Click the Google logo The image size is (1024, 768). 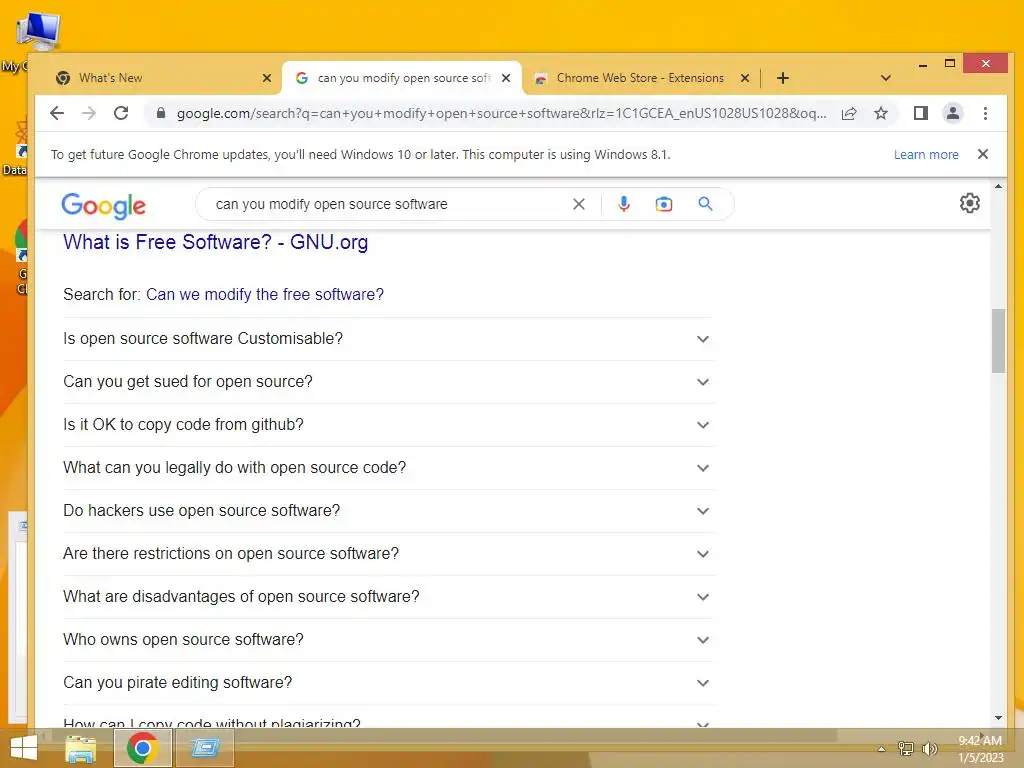click(103, 206)
